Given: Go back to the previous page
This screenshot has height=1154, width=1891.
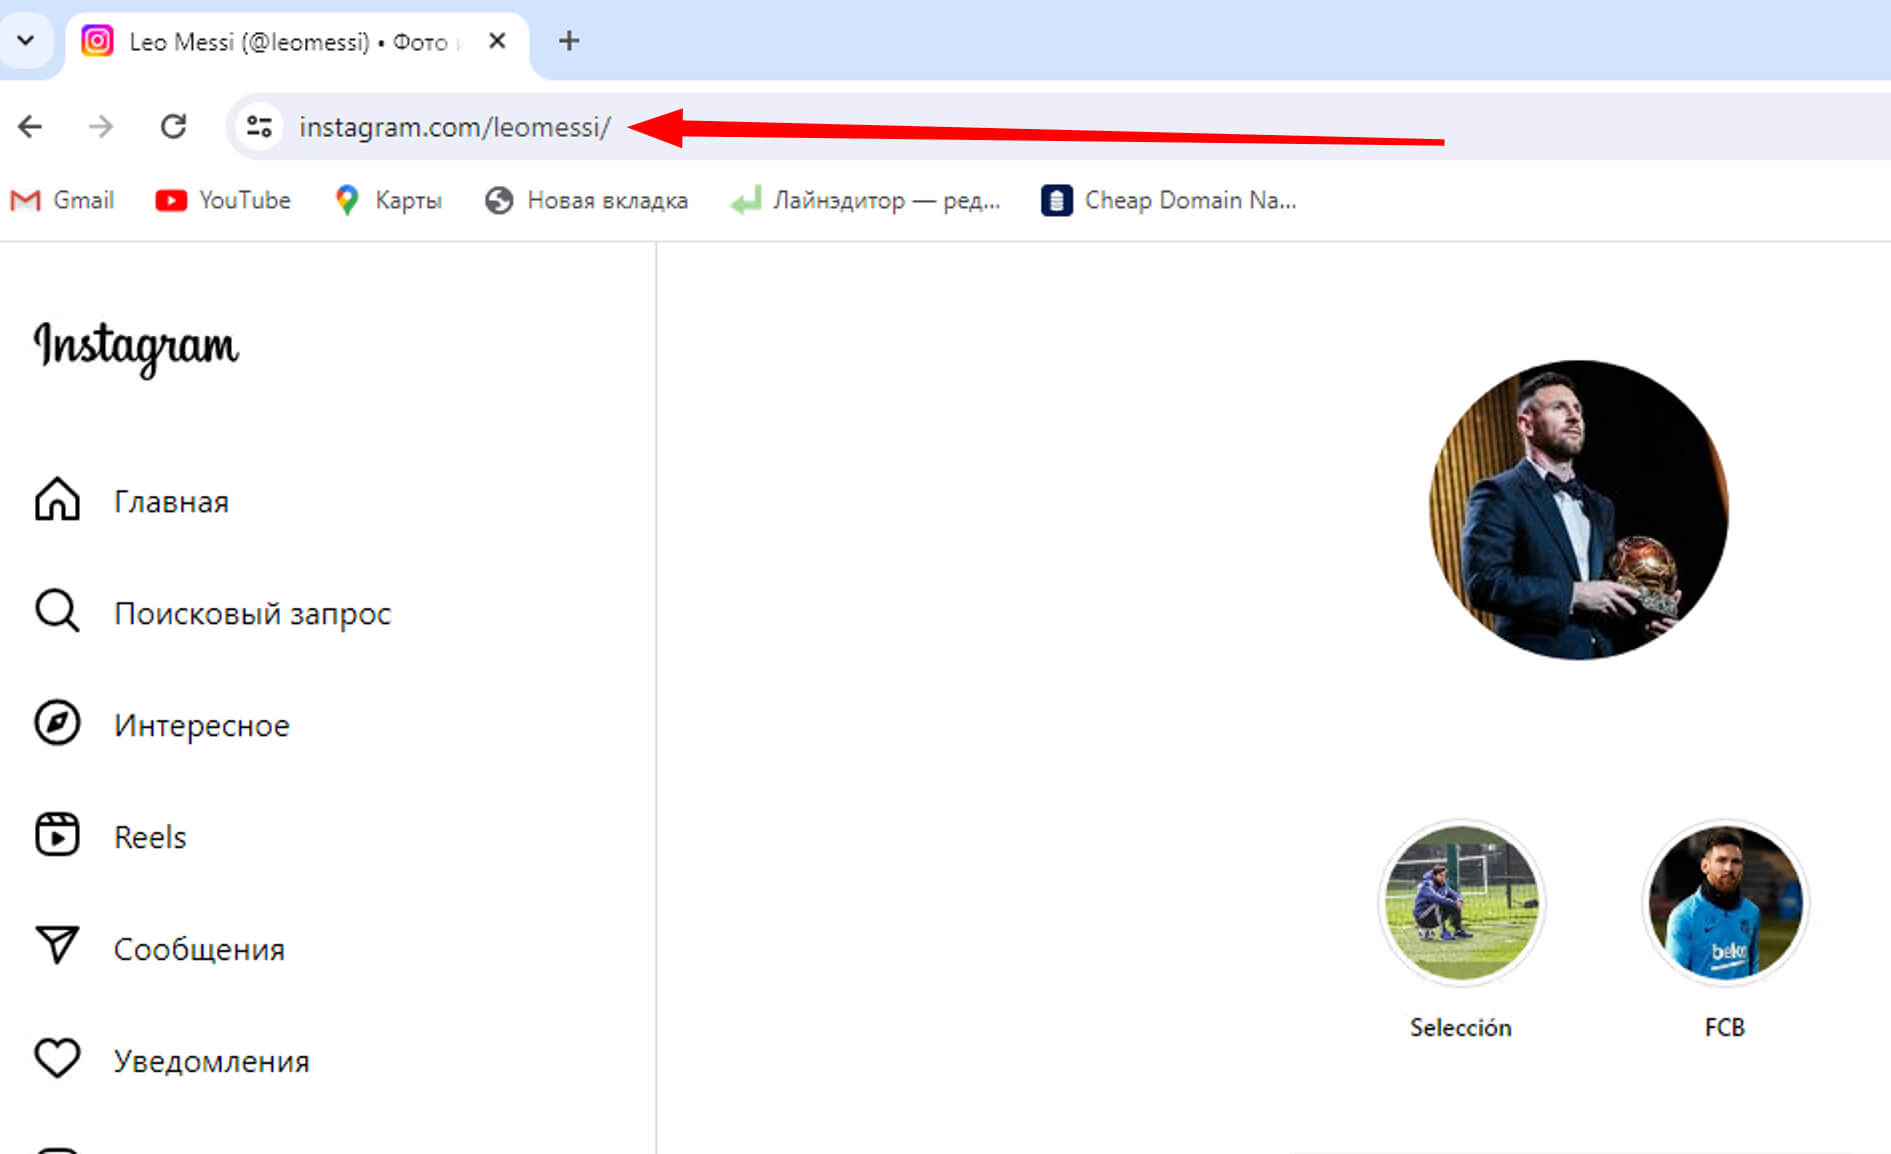Looking at the screenshot, I should 30,127.
